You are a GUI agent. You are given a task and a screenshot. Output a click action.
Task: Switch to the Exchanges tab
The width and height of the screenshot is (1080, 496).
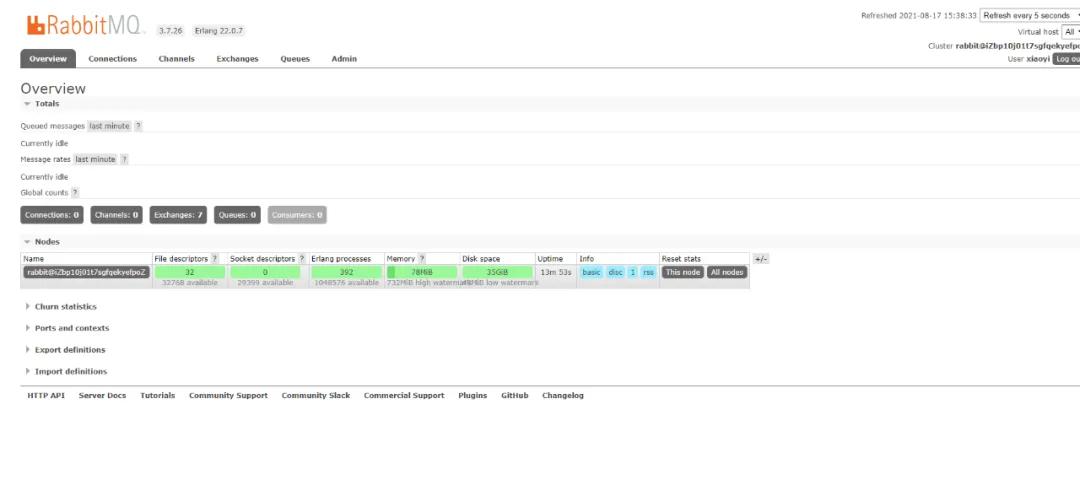237,59
